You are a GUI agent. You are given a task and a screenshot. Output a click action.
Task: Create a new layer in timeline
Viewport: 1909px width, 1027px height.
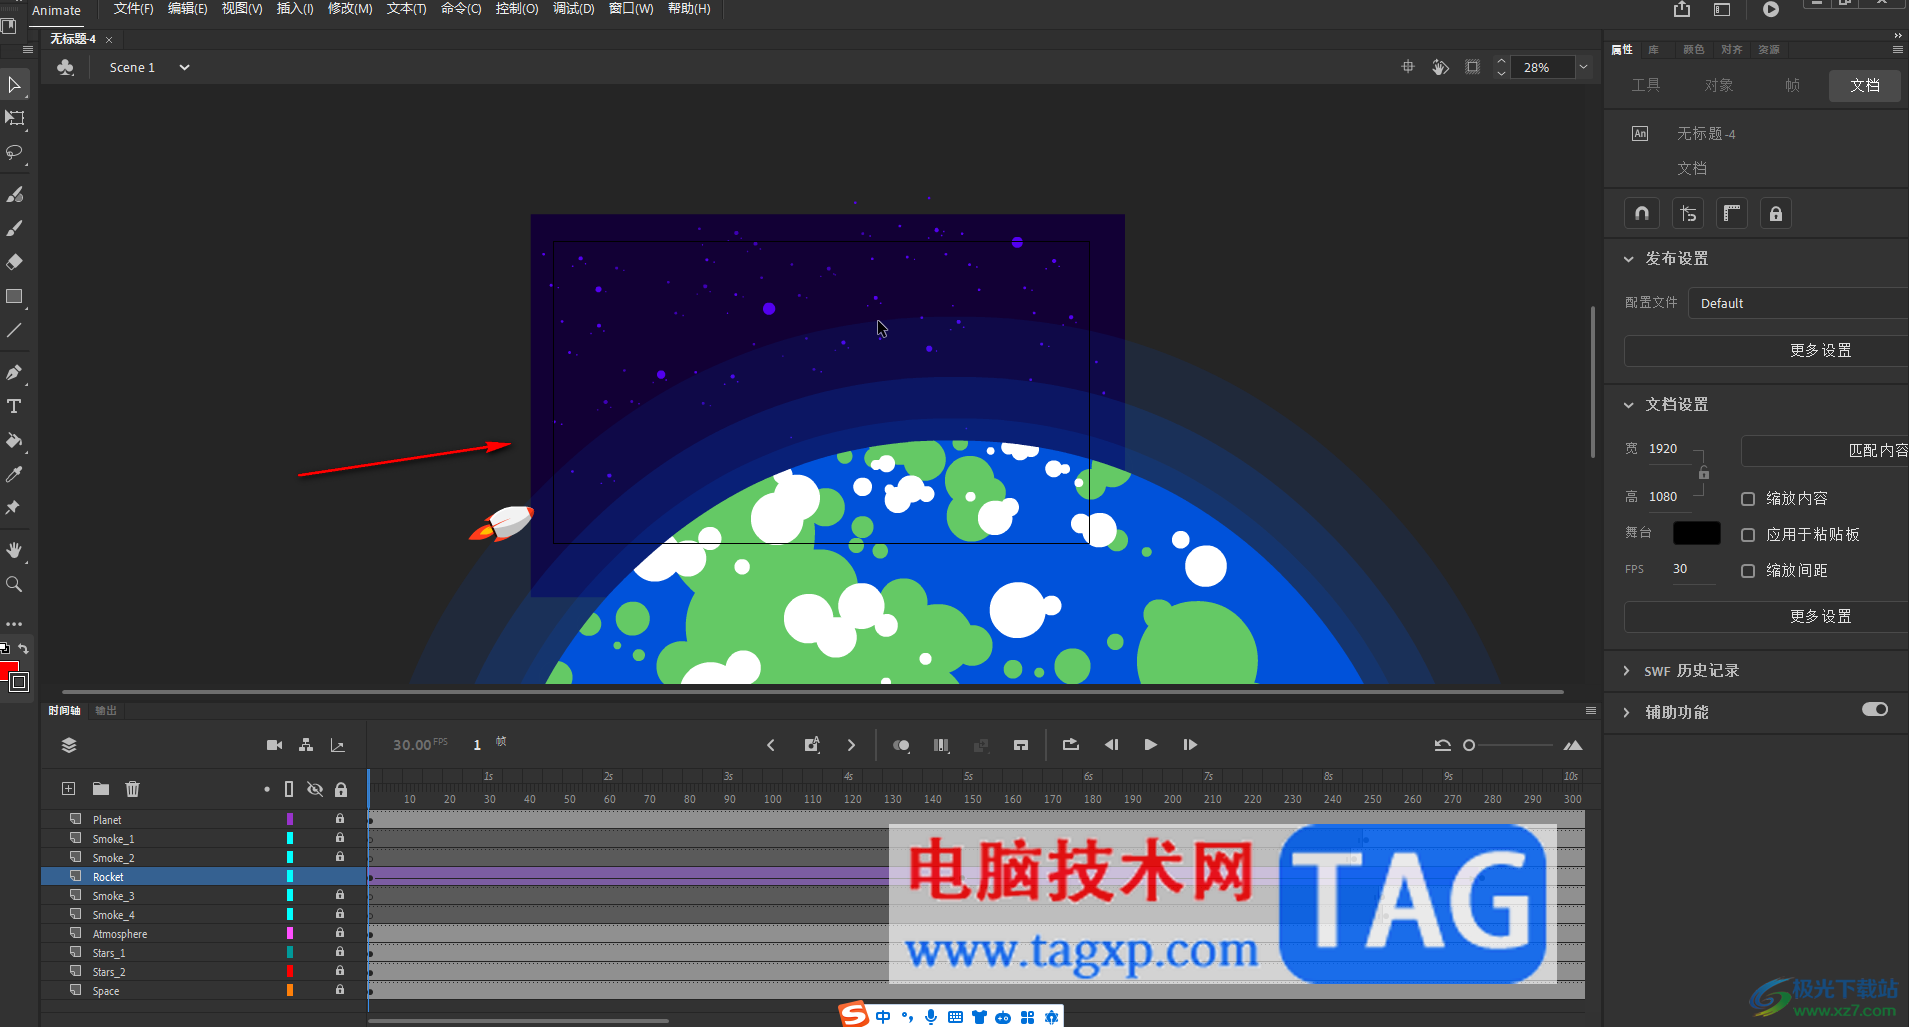pyautogui.click(x=68, y=789)
